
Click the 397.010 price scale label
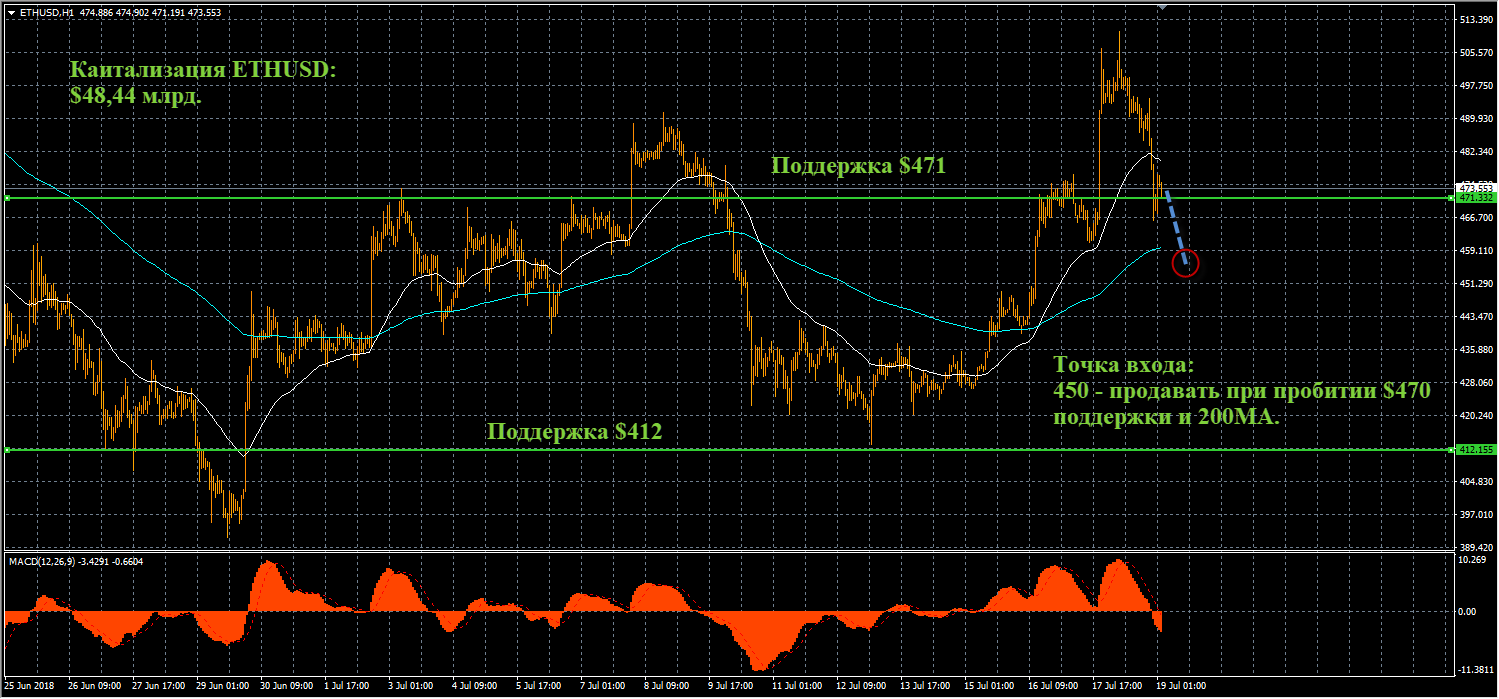1476,515
